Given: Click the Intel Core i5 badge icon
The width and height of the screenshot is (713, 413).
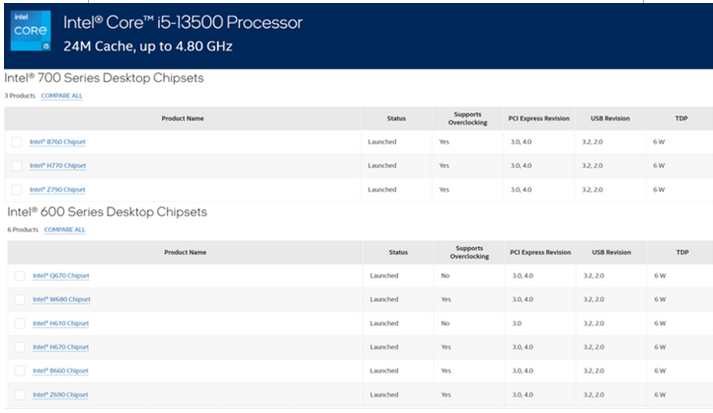Looking at the screenshot, I should 30,30.
